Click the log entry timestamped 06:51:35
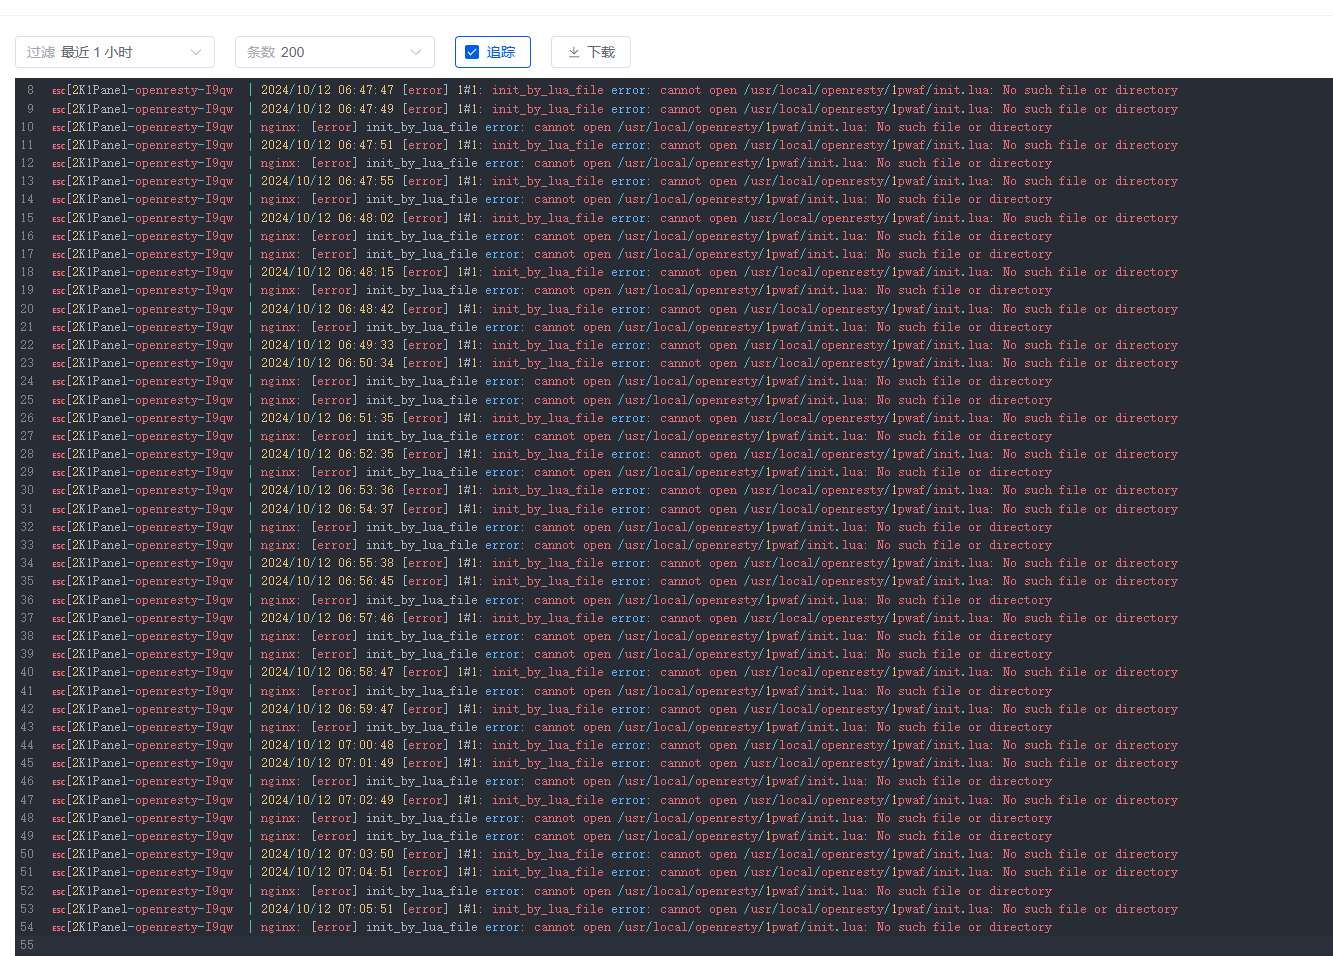 (615, 418)
